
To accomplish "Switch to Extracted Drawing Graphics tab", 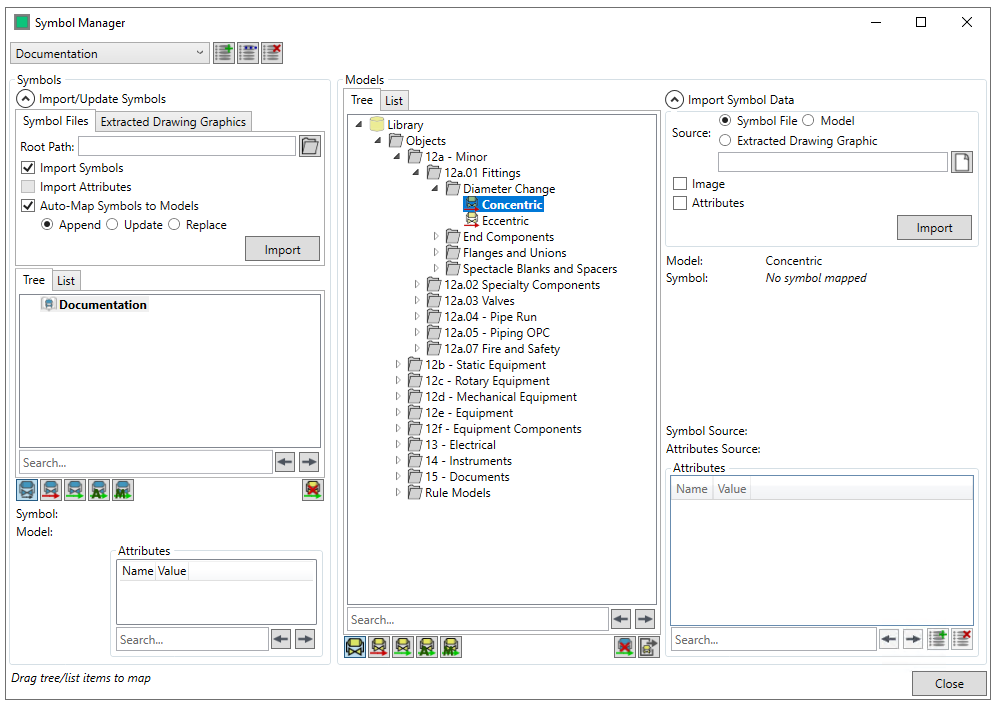I will click(173, 122).
